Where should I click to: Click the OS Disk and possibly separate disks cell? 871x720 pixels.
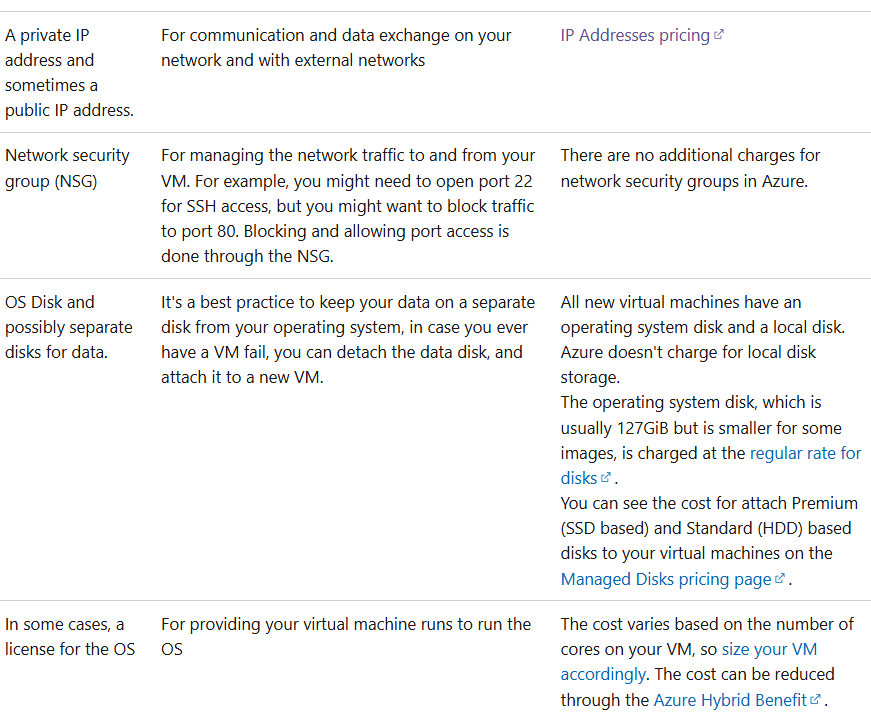tap(69, 327)
